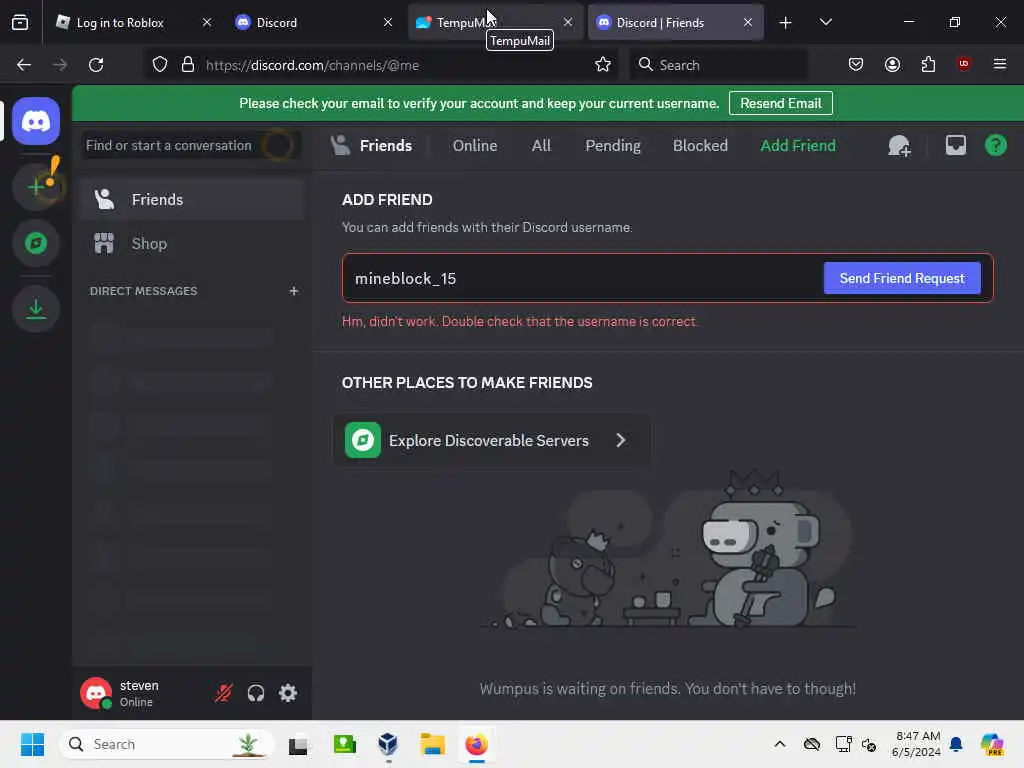Create DM with plus next to Direct Messages
Screen dimensions: 1024x768
[294, 291]
